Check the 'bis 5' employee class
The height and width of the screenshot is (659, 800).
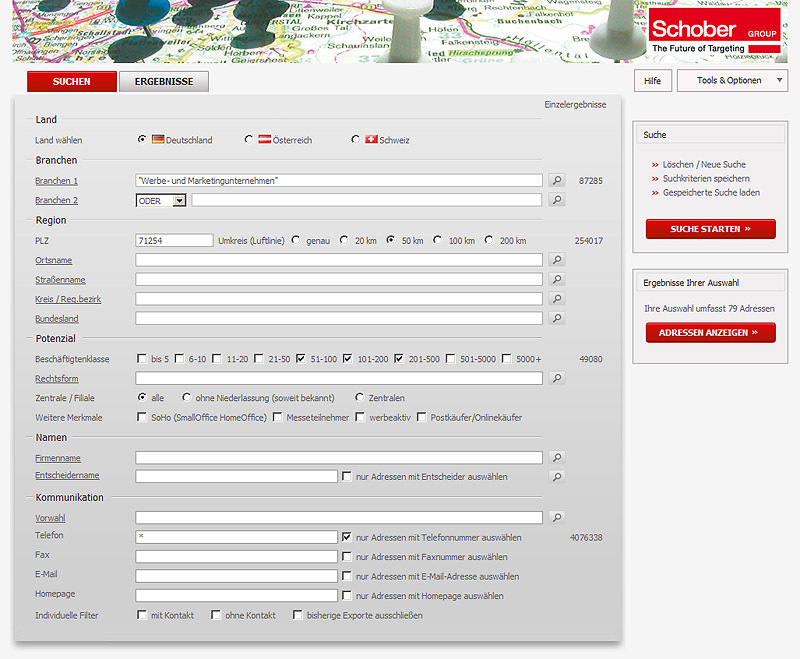tap(141, 359)
